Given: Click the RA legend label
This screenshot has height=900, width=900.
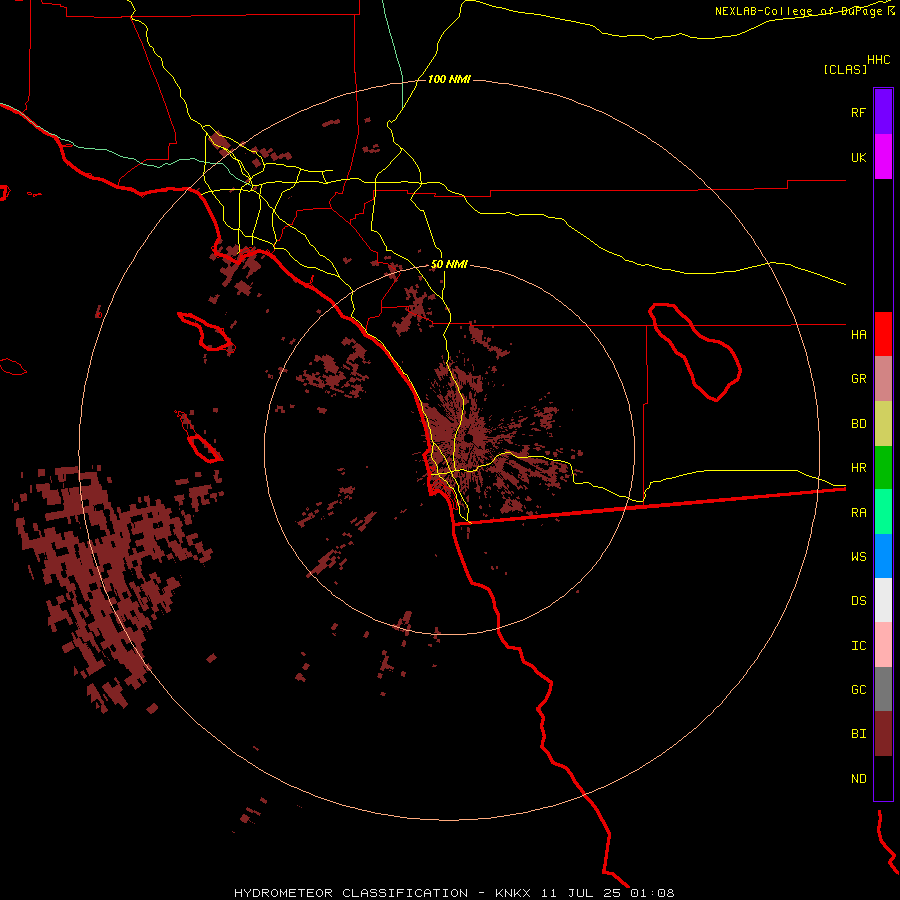Looking at the screenshot, I should (858, 513).
